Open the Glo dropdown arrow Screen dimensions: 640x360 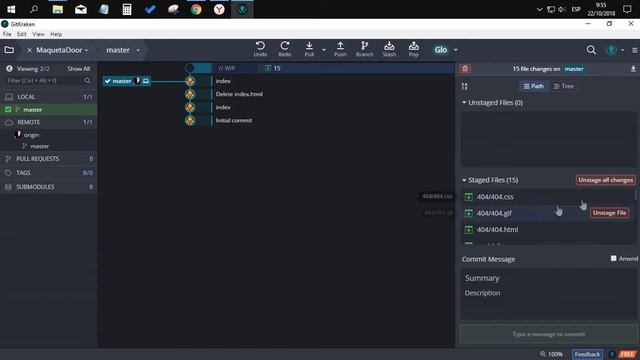pos(456,50)
